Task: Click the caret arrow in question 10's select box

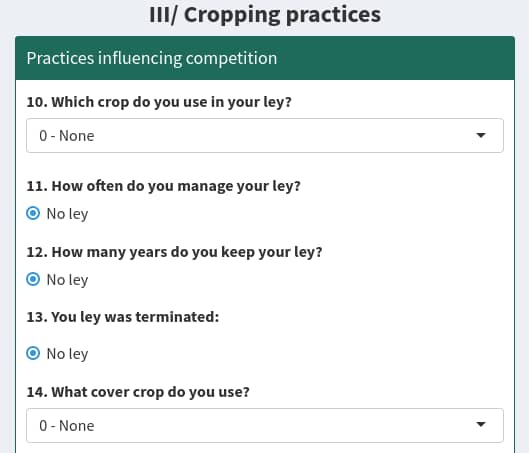Action: [x=480, y=135]
